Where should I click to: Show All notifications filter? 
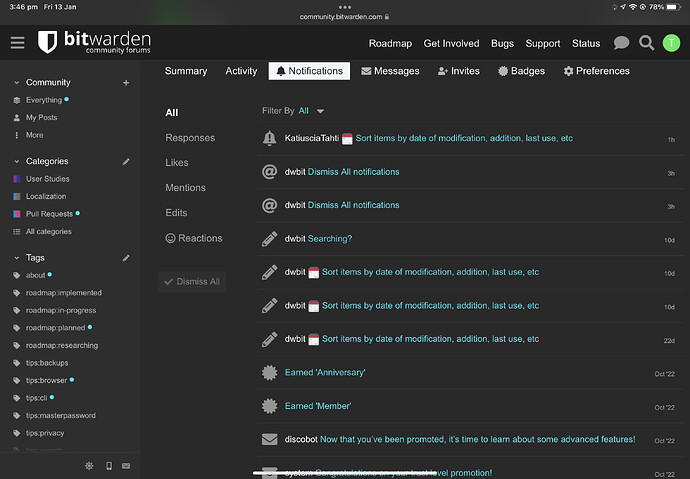(172, 113)
